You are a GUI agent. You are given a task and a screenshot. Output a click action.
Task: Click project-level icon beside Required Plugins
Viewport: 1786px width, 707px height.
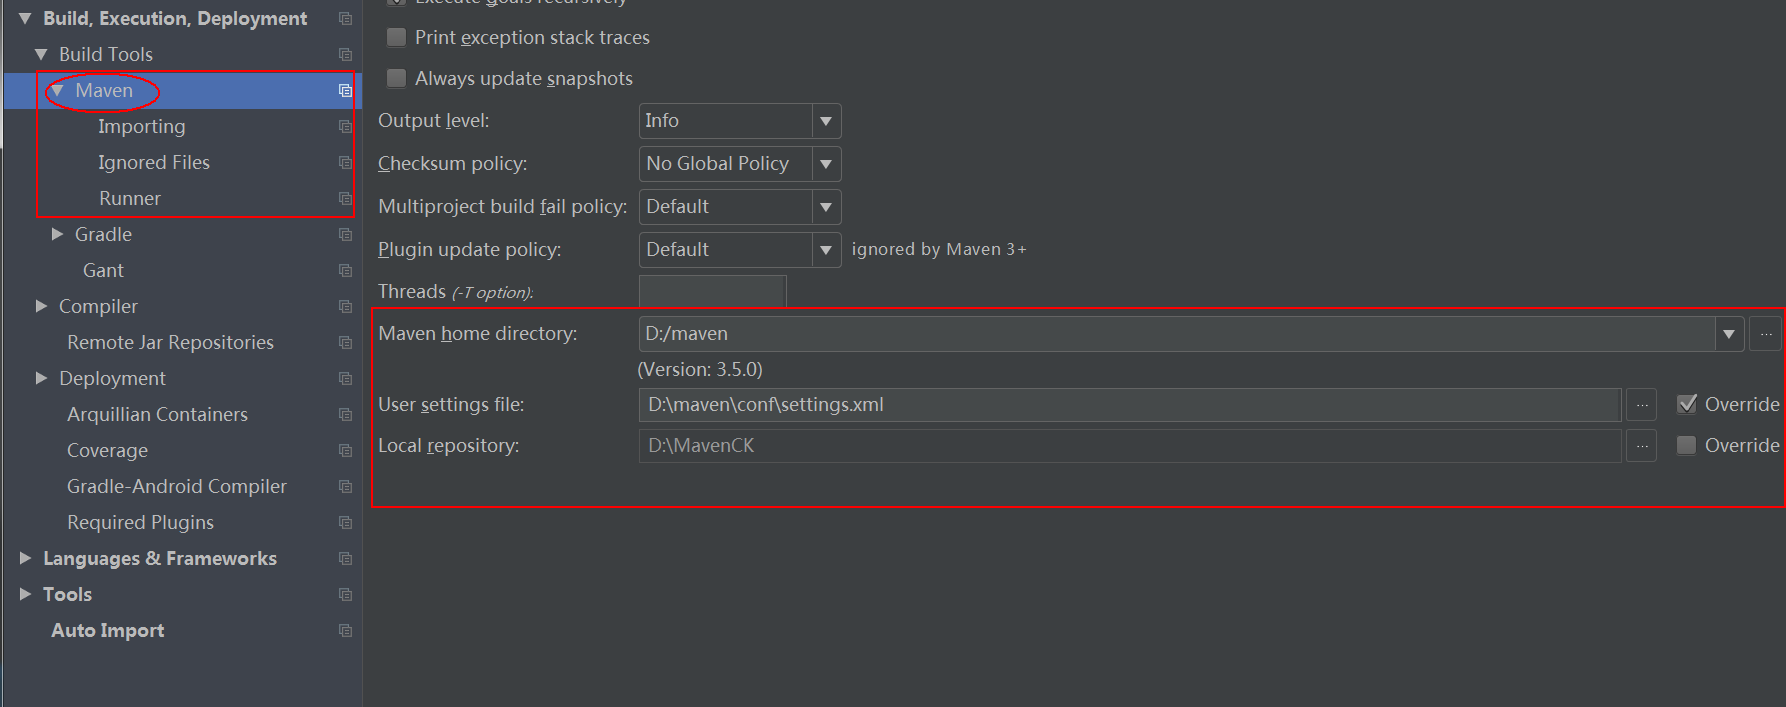[x=345, y=523]
